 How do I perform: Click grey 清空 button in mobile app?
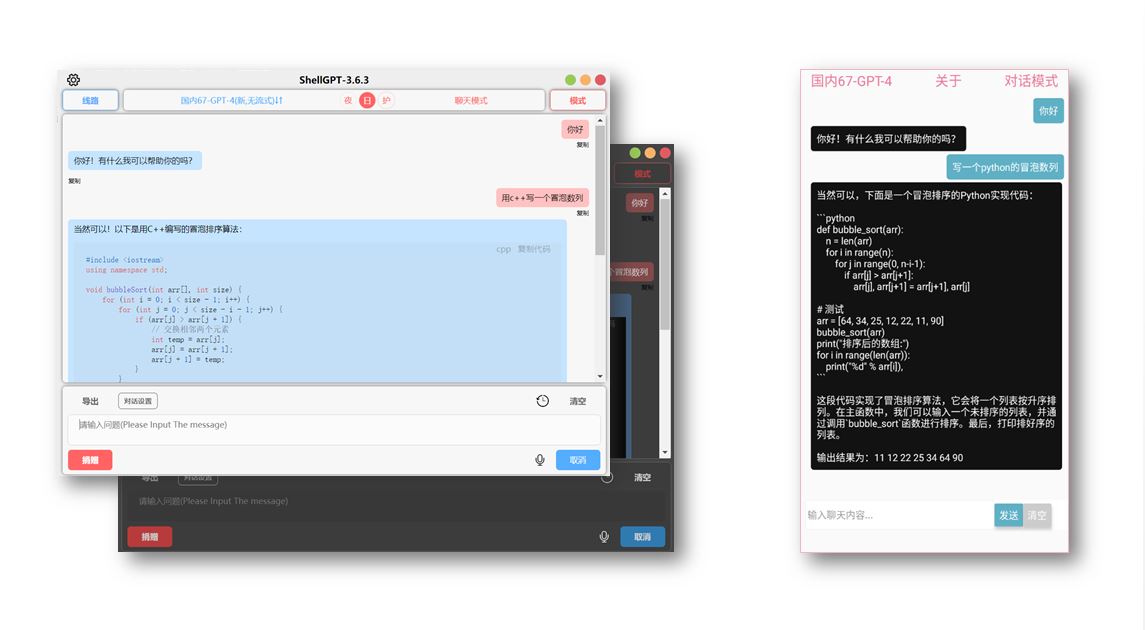click(x=1037, y=515)
